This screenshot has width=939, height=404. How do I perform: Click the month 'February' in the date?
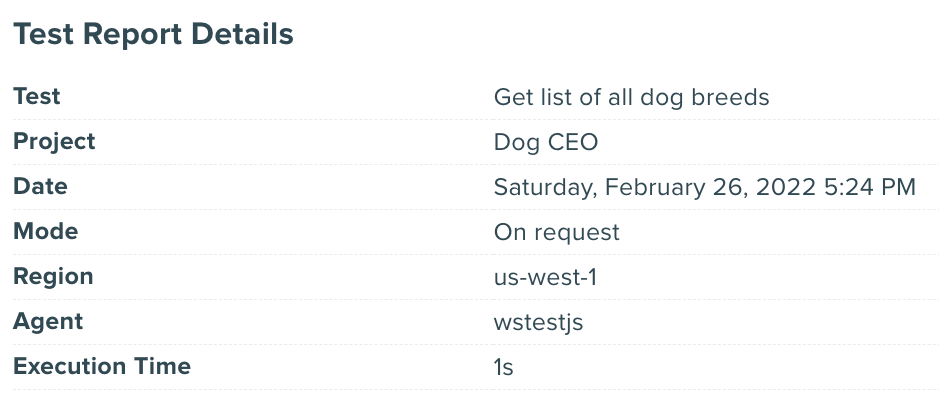coord(655,188)
